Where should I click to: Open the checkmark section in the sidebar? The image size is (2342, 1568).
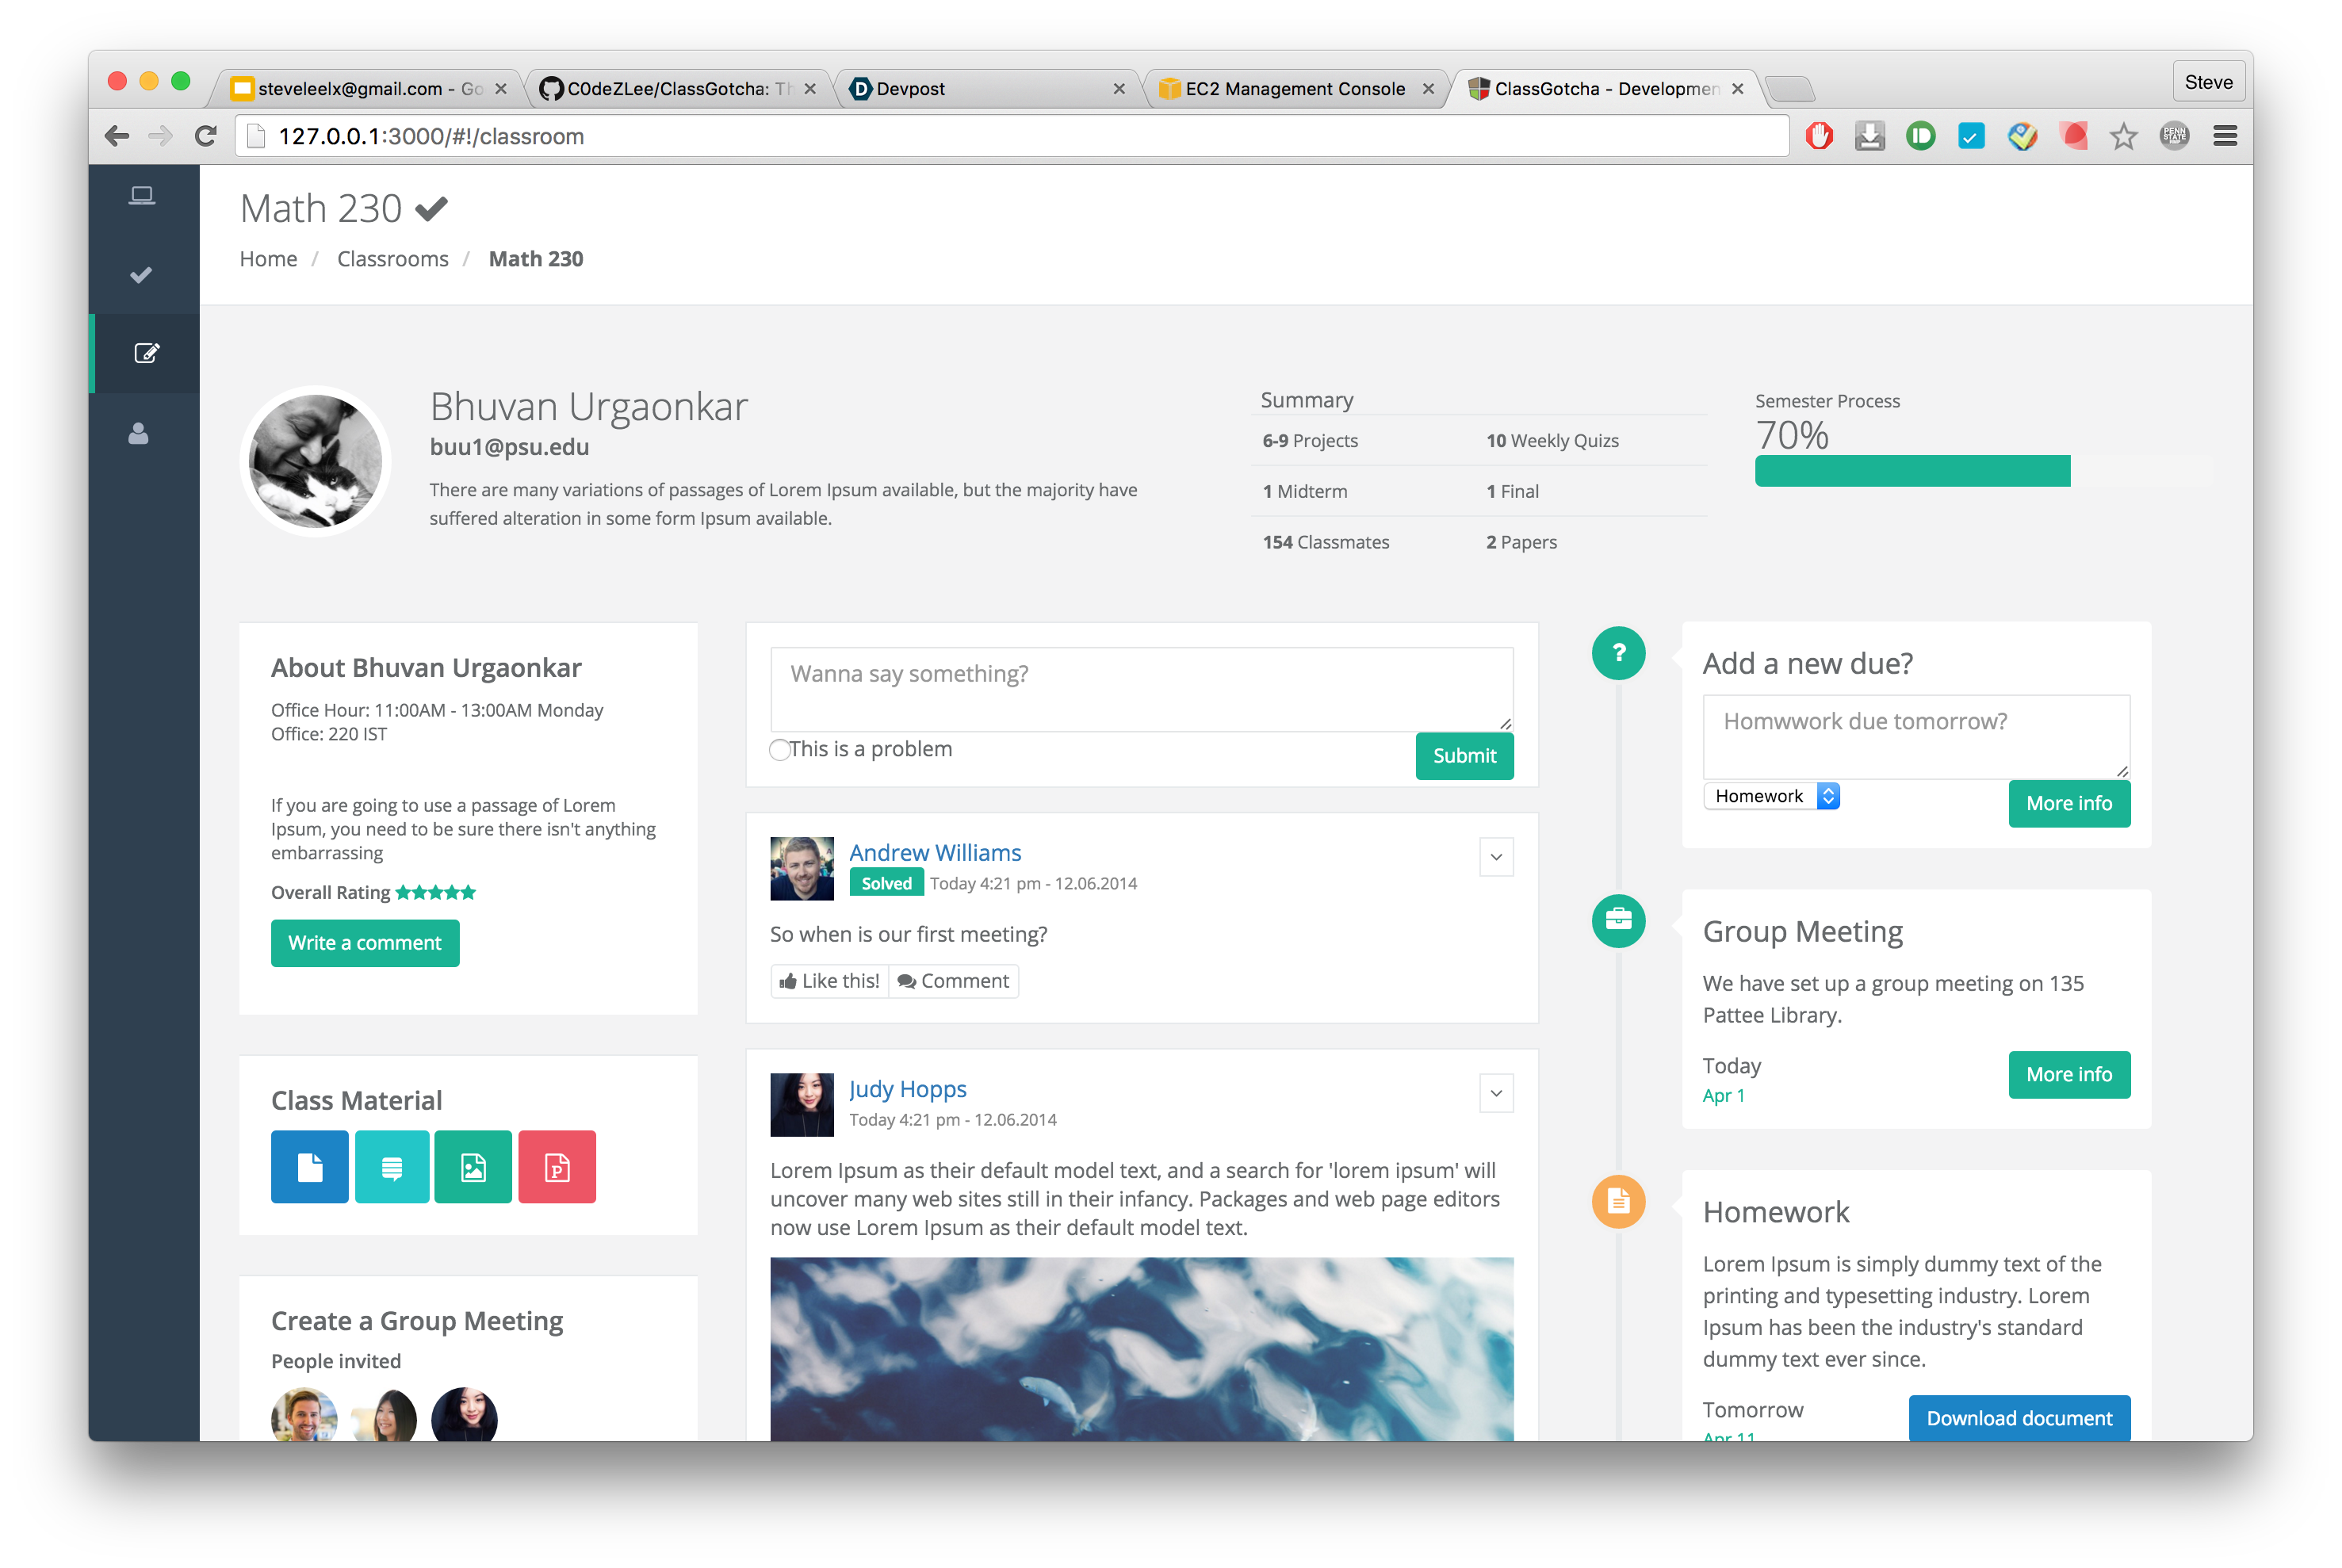click(x=142, y=274)
